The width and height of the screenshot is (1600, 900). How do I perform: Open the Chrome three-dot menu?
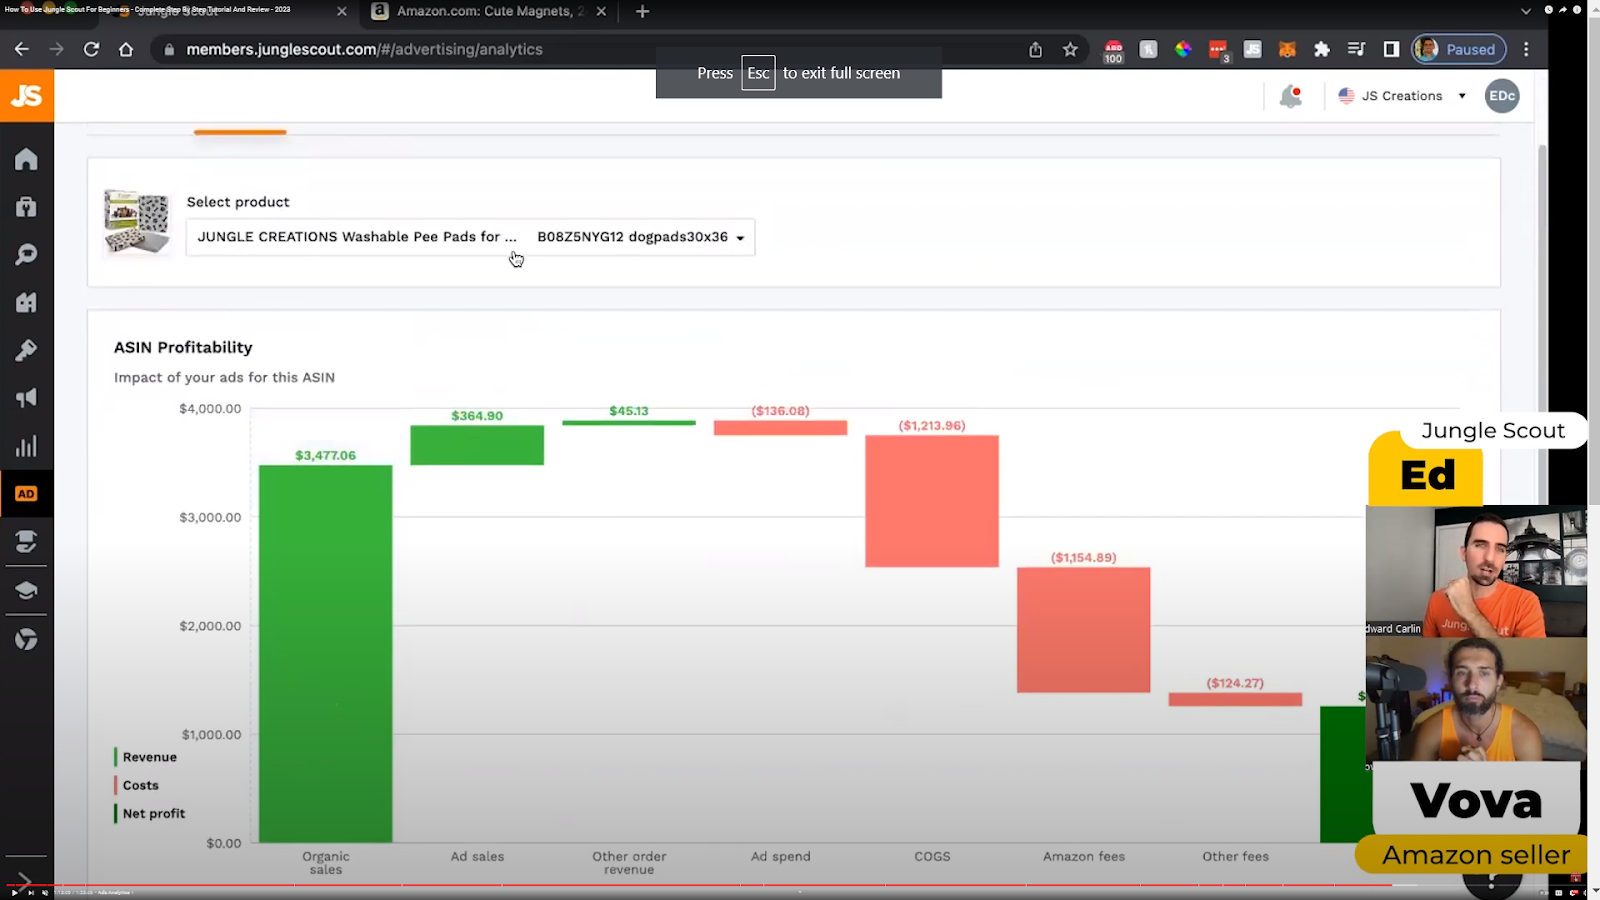tap(1526, 49)
